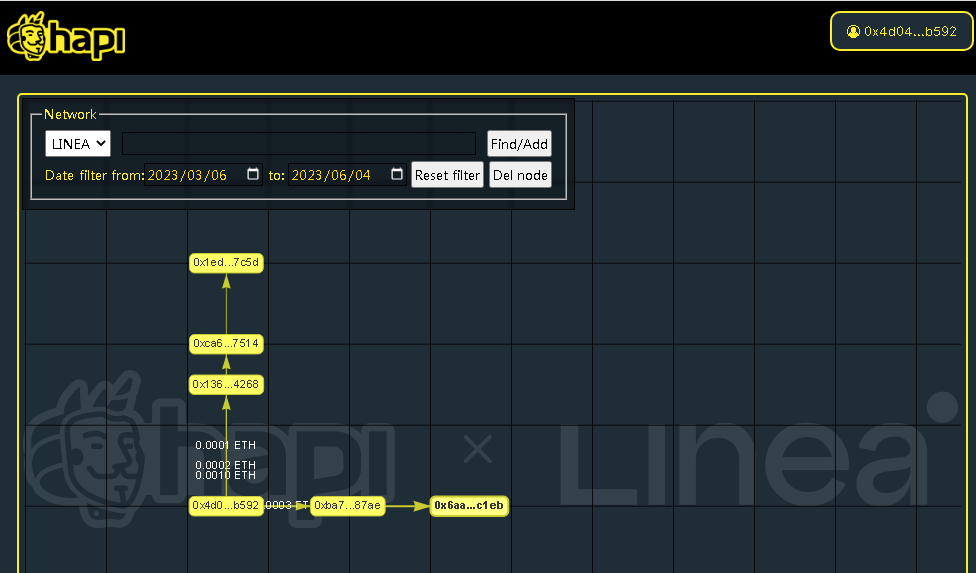Open calendar picker for to date

[396, 174]
